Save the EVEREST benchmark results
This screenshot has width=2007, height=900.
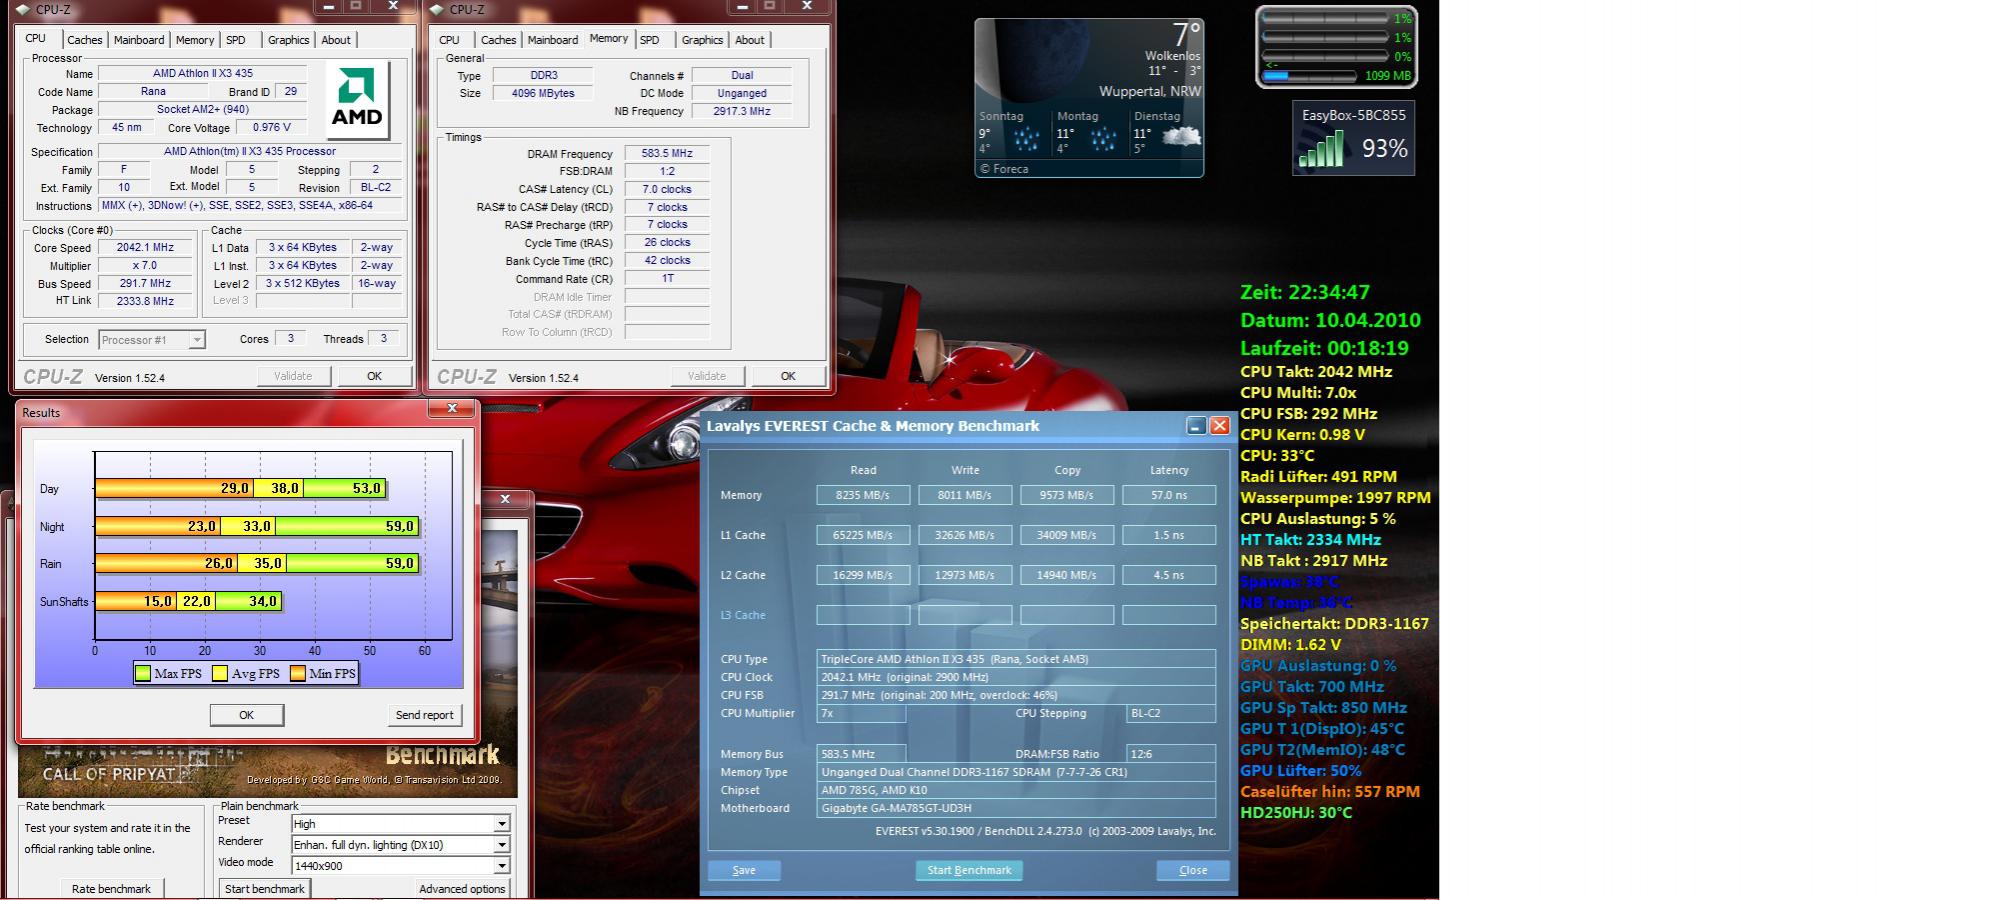(x=744, y=870)
